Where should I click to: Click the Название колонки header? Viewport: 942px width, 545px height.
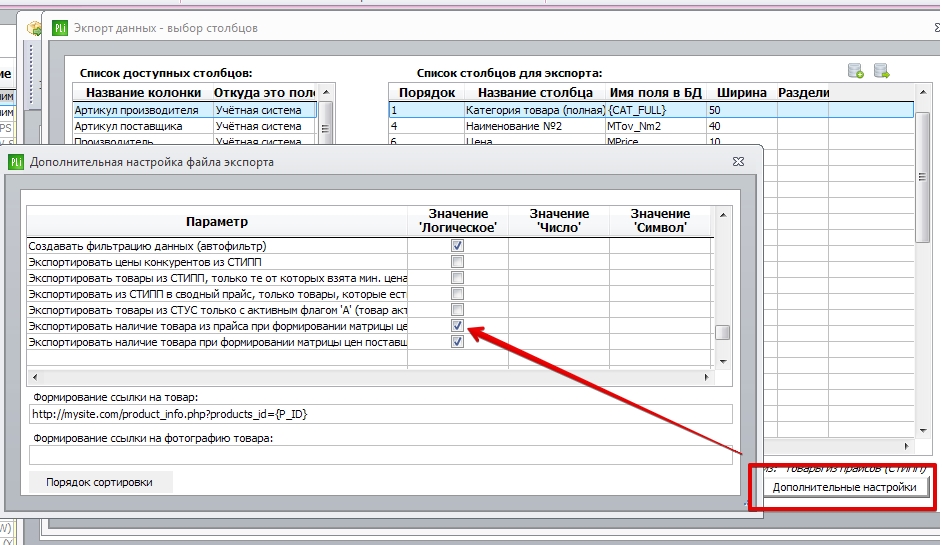[143, 93]
